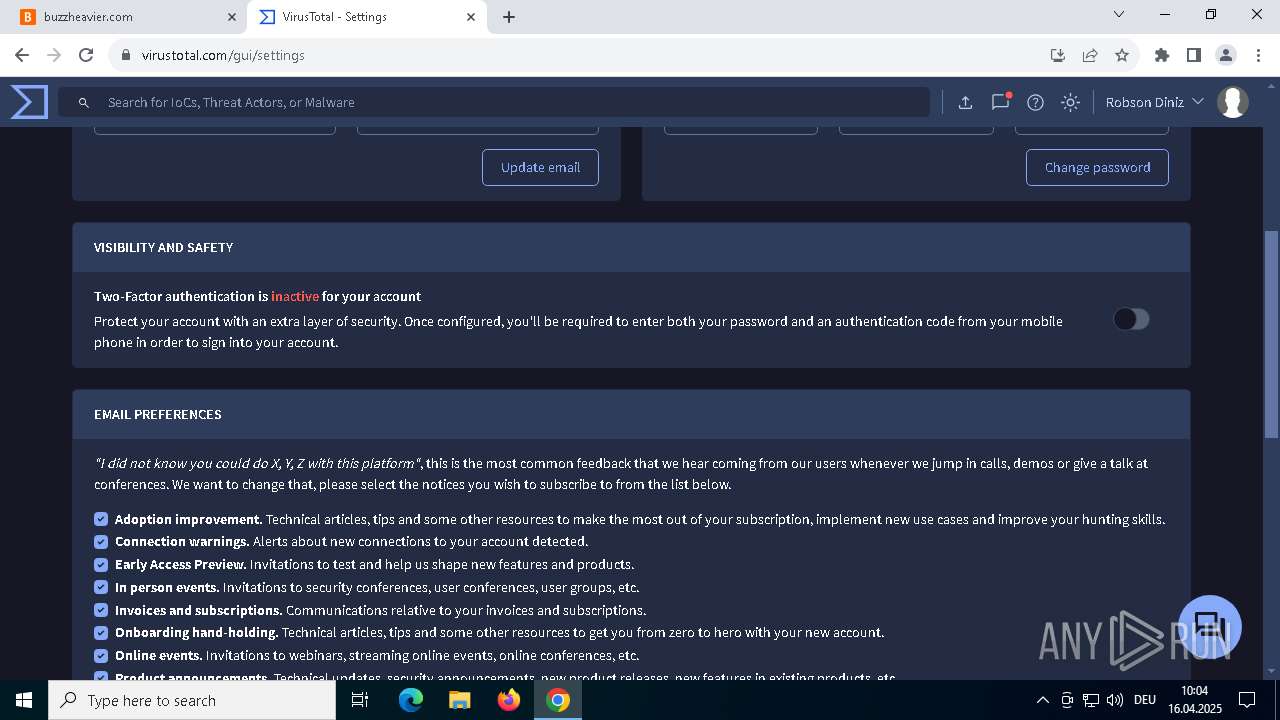Open Task View on taskbar

[x=360, y=700]
